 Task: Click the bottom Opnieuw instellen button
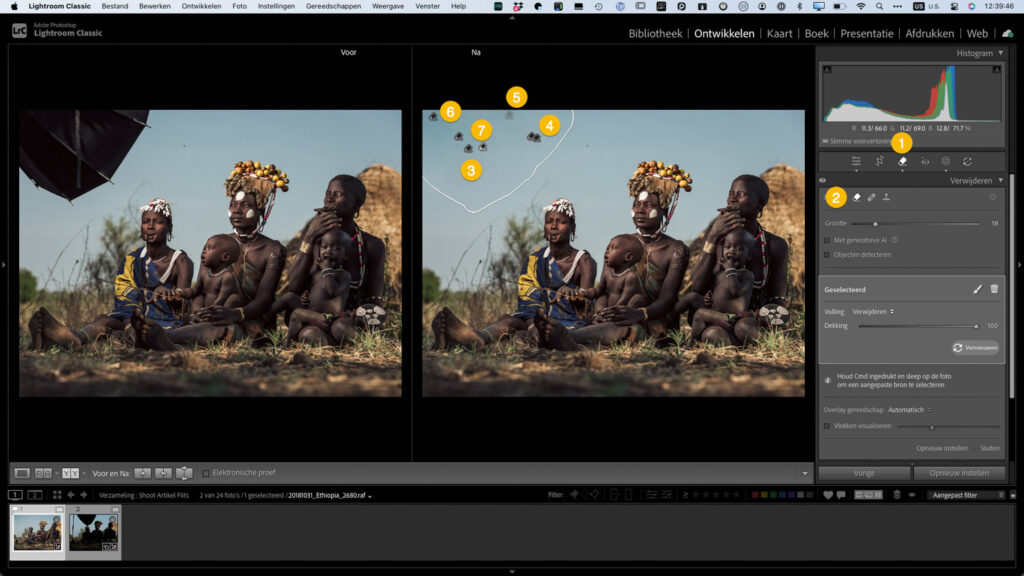pyautogui.click(x=959, y=473)
